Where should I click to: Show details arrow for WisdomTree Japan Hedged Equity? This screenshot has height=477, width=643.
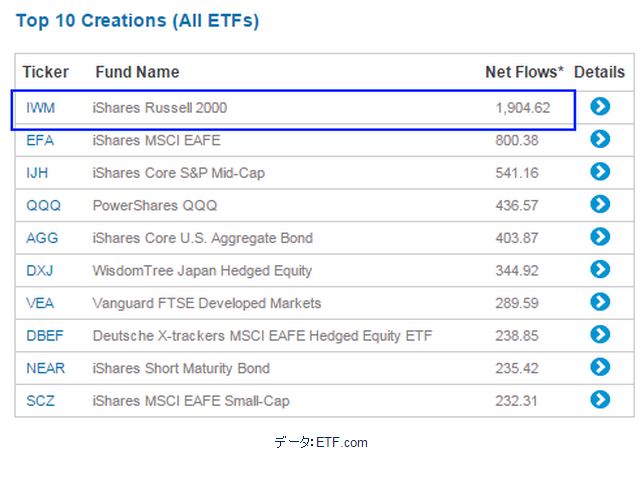[600, 269]
